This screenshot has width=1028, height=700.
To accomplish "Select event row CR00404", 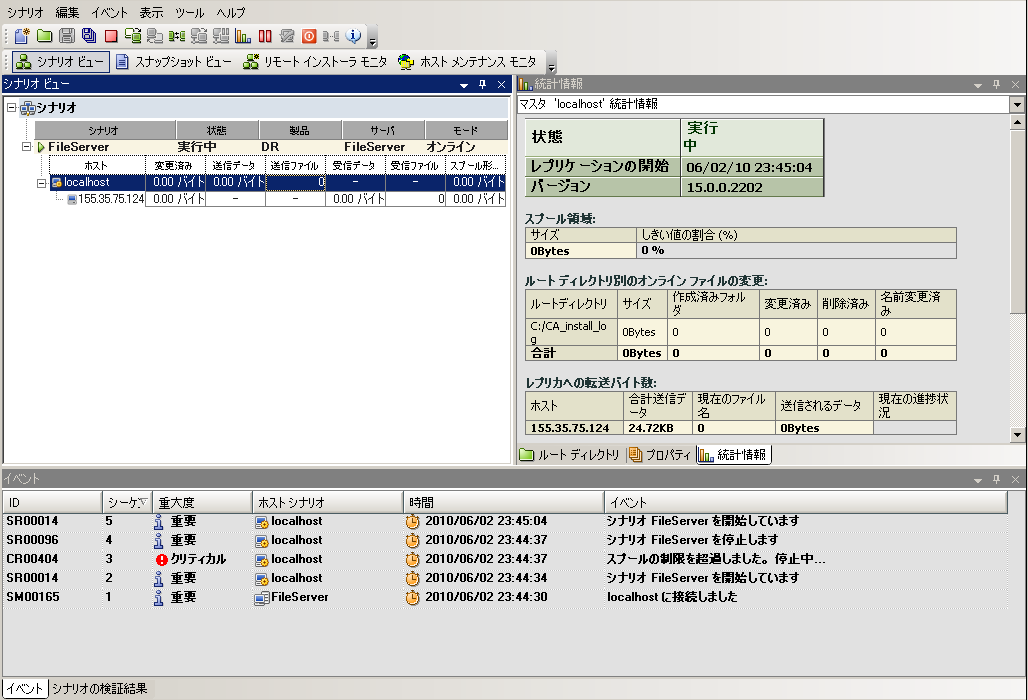I will [x=505, y=560].
